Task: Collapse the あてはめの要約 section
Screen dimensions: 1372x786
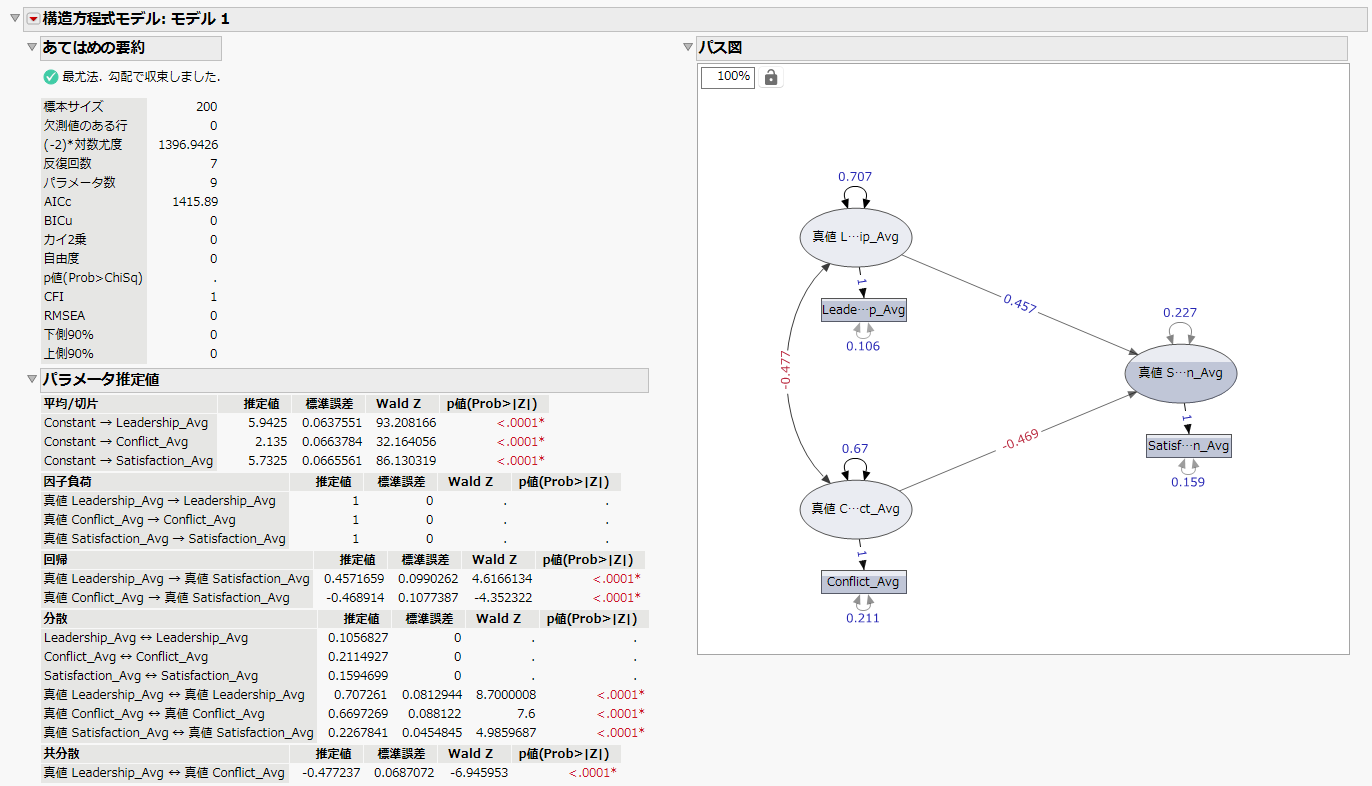Action: pyautogui.click(x=32, y=48)
